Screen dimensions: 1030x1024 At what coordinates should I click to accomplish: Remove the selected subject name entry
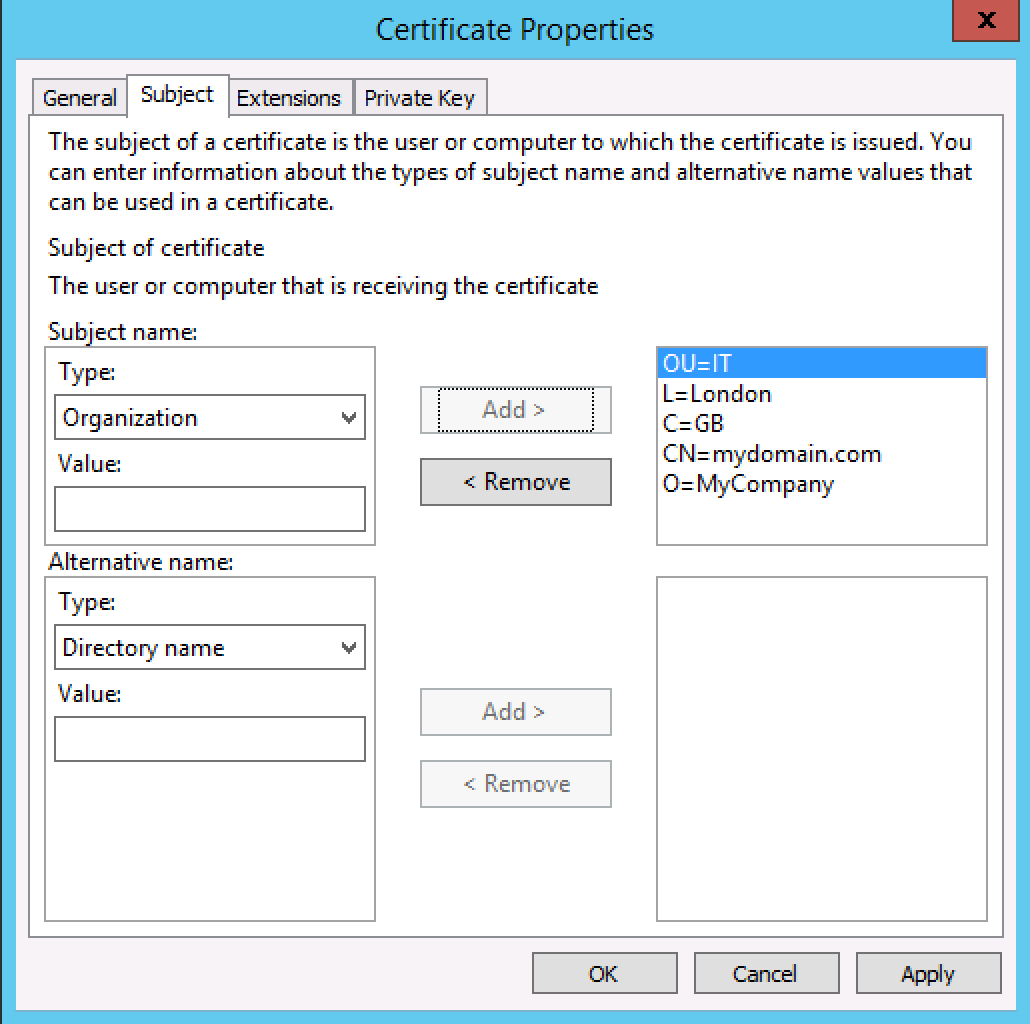coord(516,482)
